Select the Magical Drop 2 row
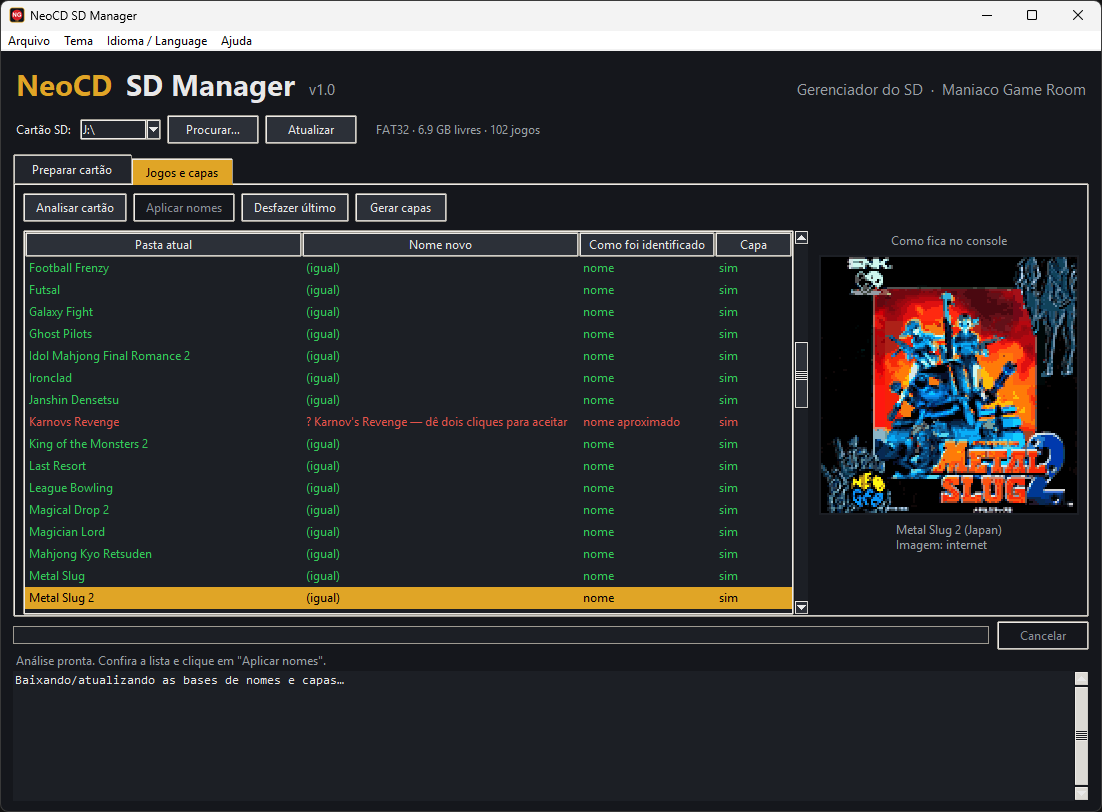This screenshot has width=1102, height=812. click(408, 510)
